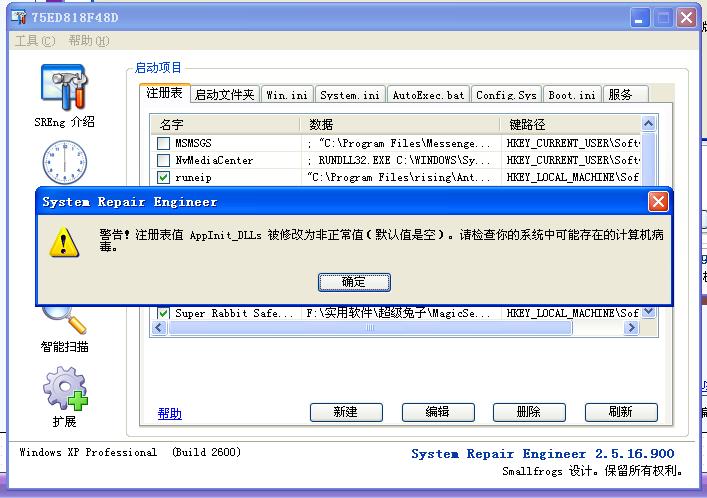Click RUNDLL32.EXE data cell
This screenshot has height=498, width=707.
coord(399,160)
